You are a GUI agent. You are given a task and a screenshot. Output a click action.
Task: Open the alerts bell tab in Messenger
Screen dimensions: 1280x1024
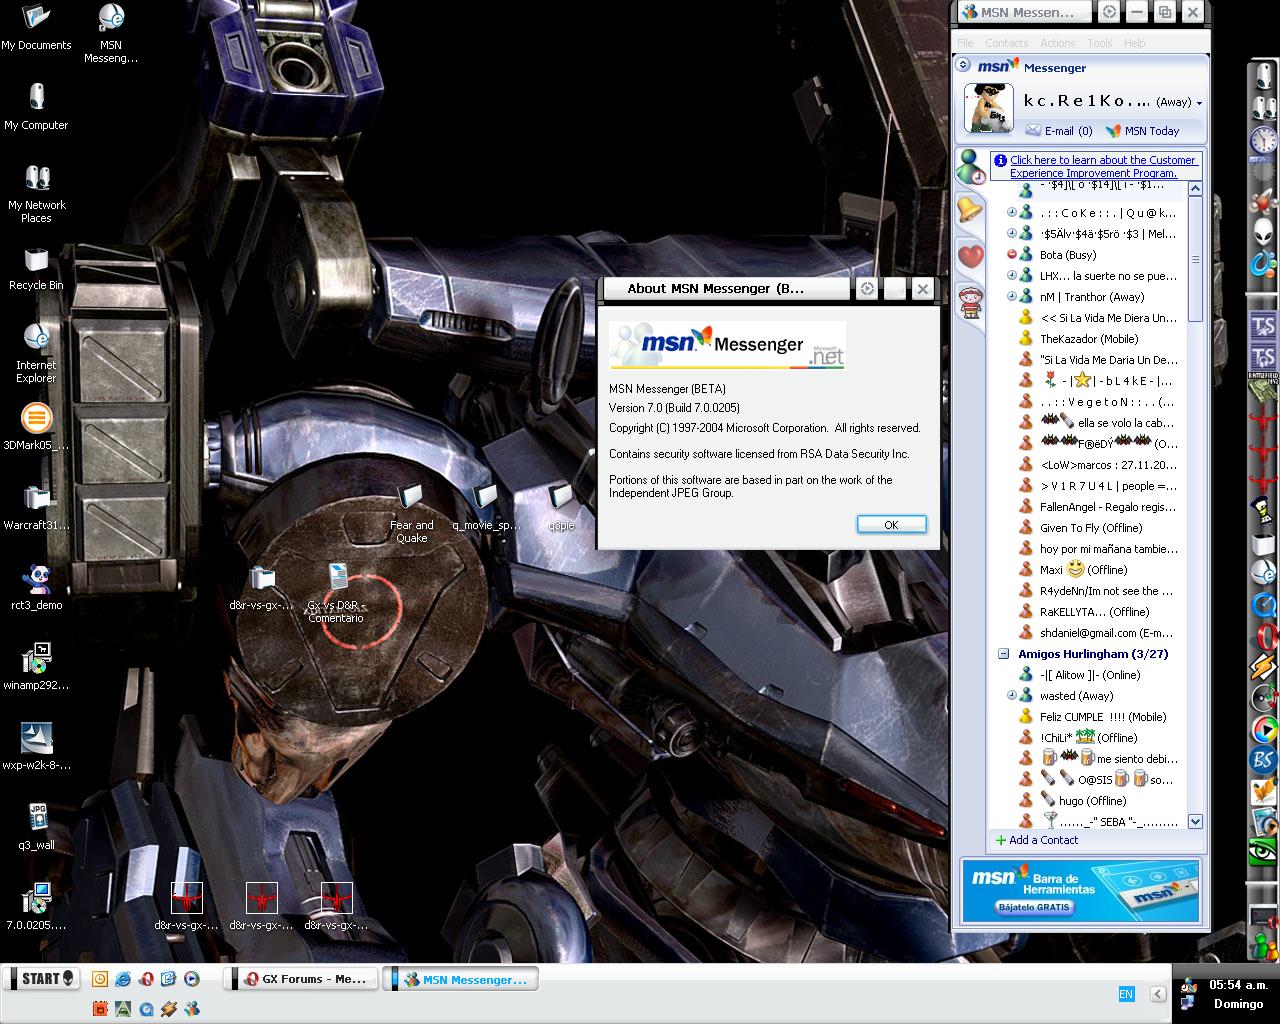970,209
